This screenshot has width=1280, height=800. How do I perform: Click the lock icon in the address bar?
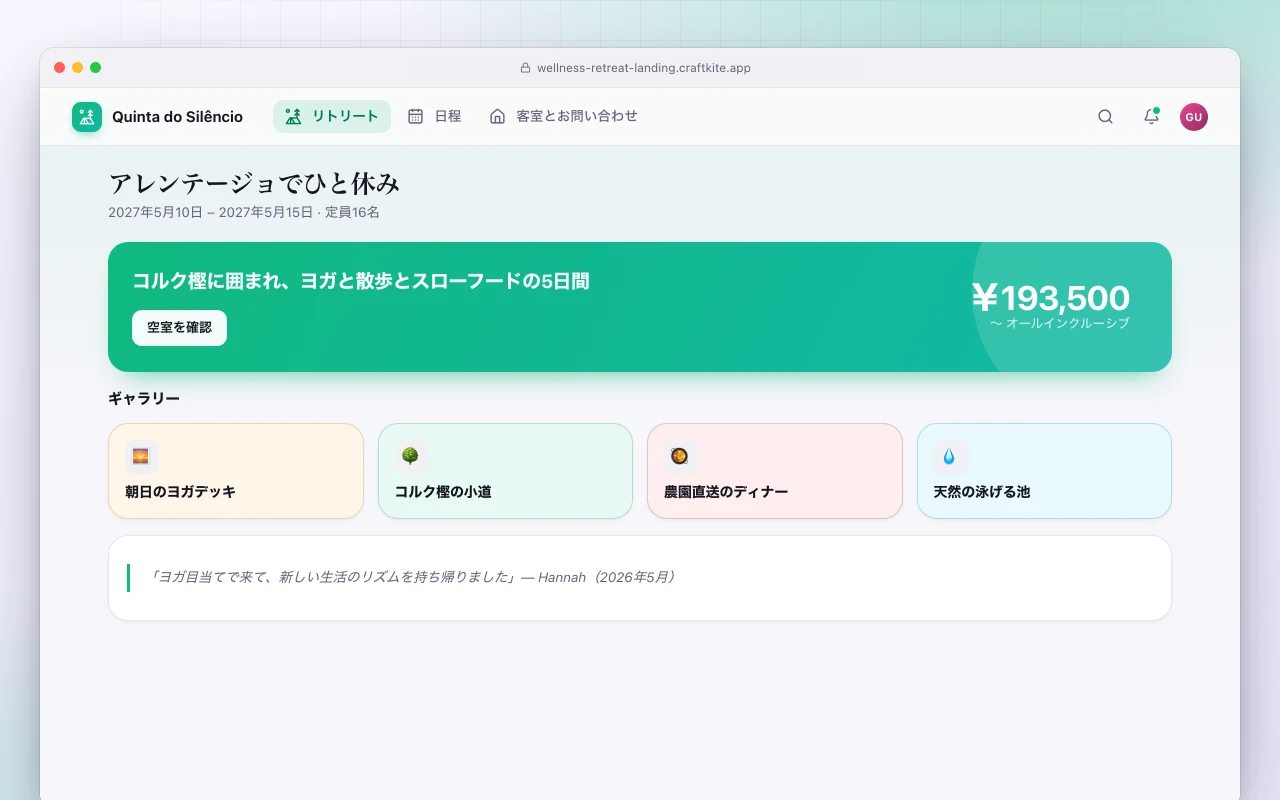pyautogui.click(x=525, y=68)
